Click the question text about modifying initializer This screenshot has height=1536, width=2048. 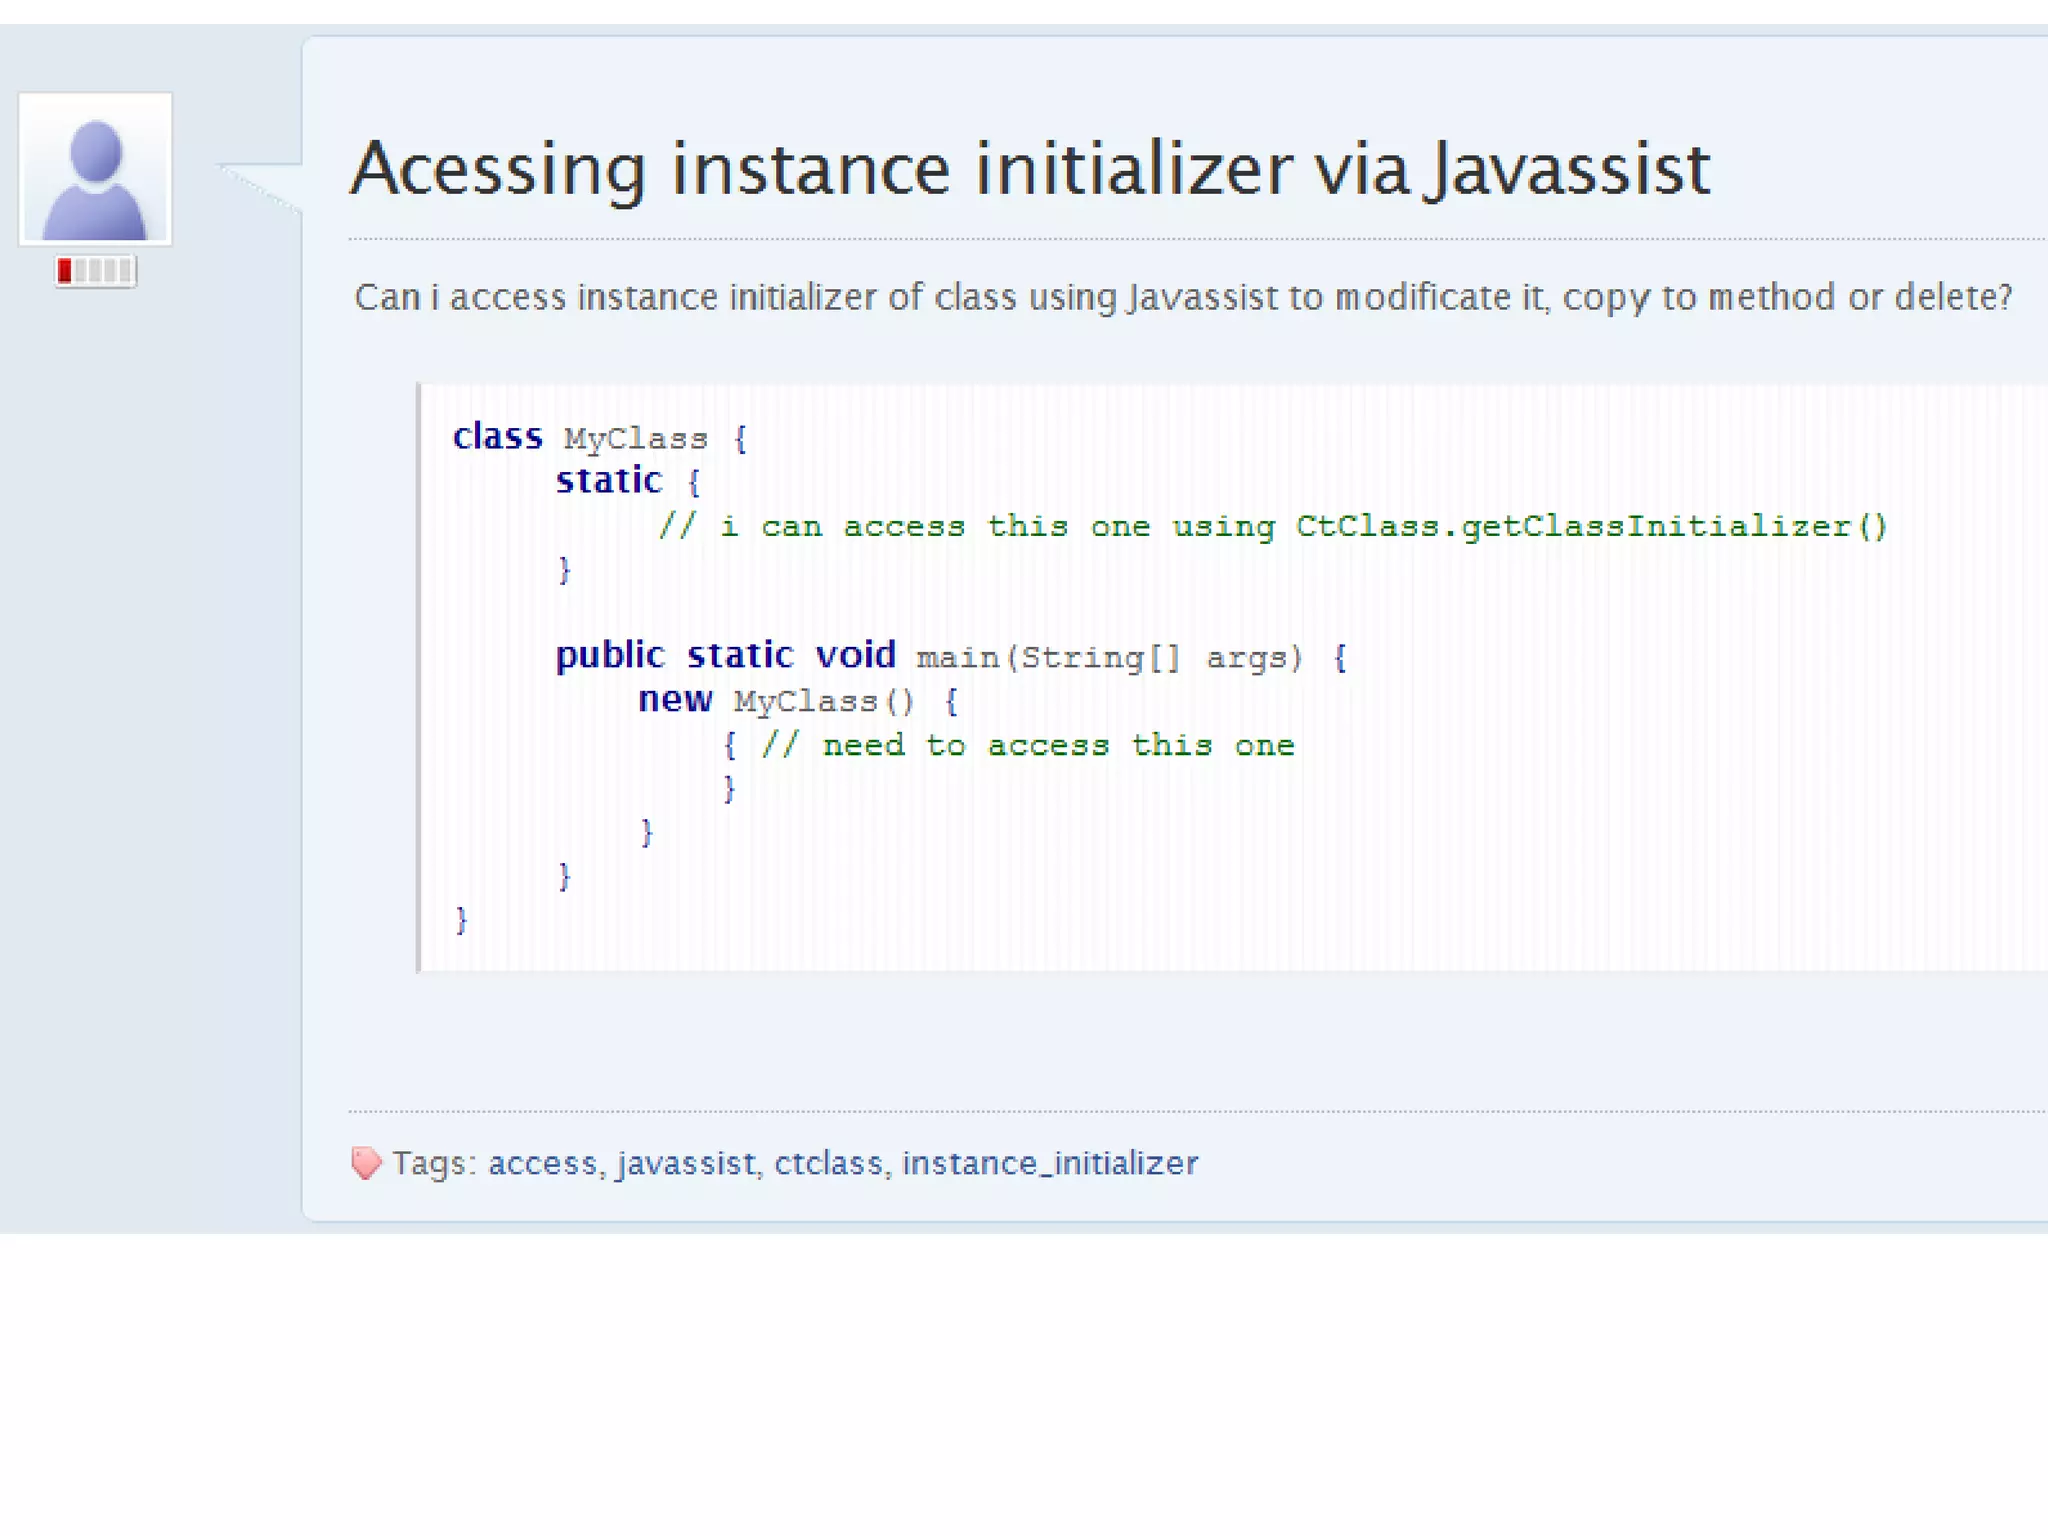(1182, 297)
